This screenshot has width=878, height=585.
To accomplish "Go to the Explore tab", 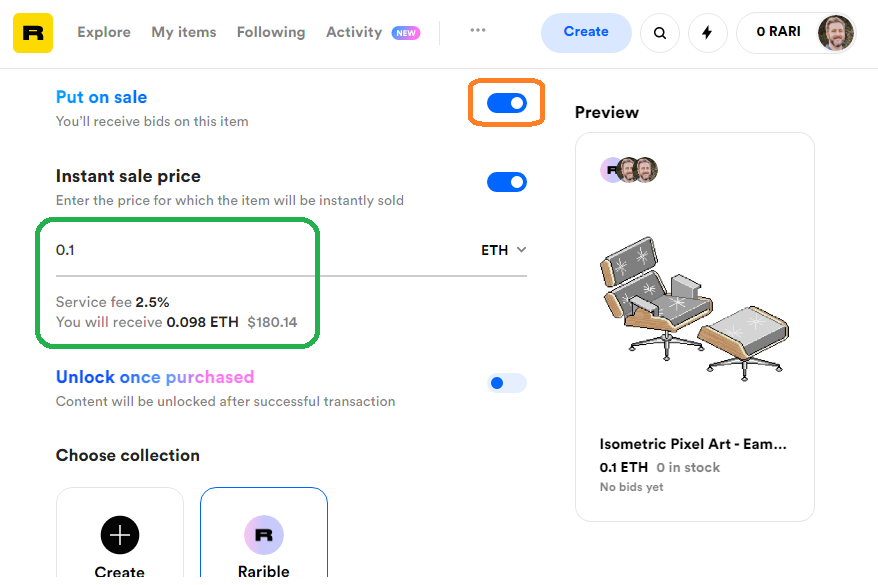I will coord(104,32).
